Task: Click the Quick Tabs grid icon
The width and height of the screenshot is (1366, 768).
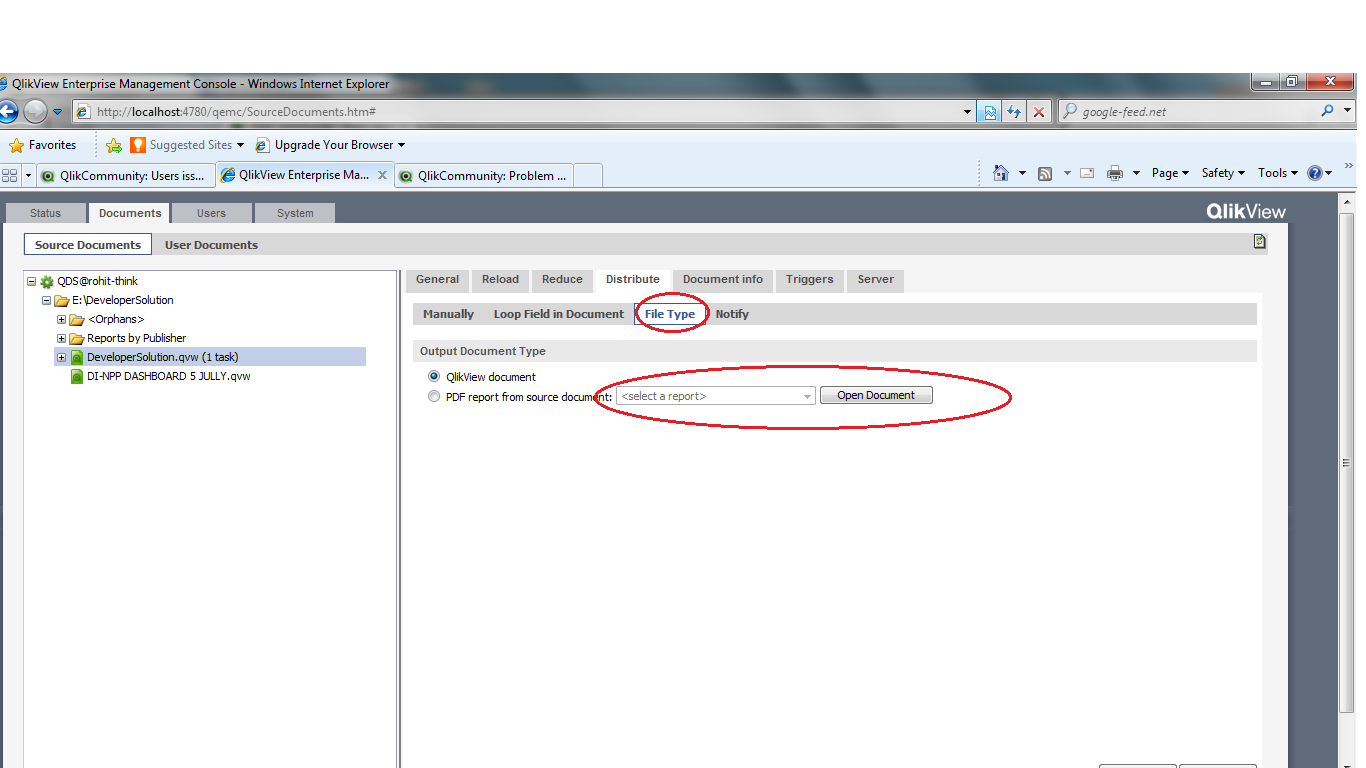Action: [10, 175]
